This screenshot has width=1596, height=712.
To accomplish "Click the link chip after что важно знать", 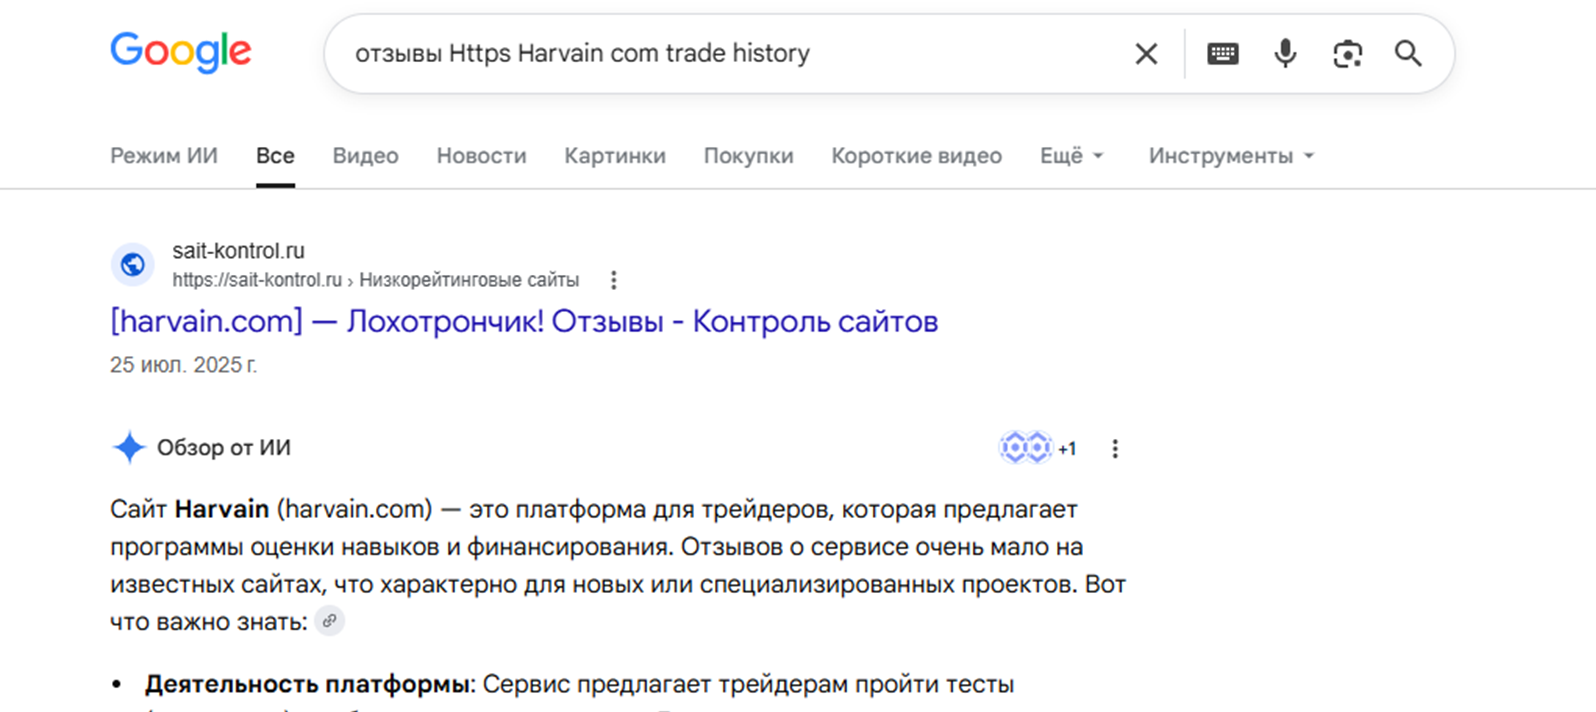I will click(x=329, y=621).
